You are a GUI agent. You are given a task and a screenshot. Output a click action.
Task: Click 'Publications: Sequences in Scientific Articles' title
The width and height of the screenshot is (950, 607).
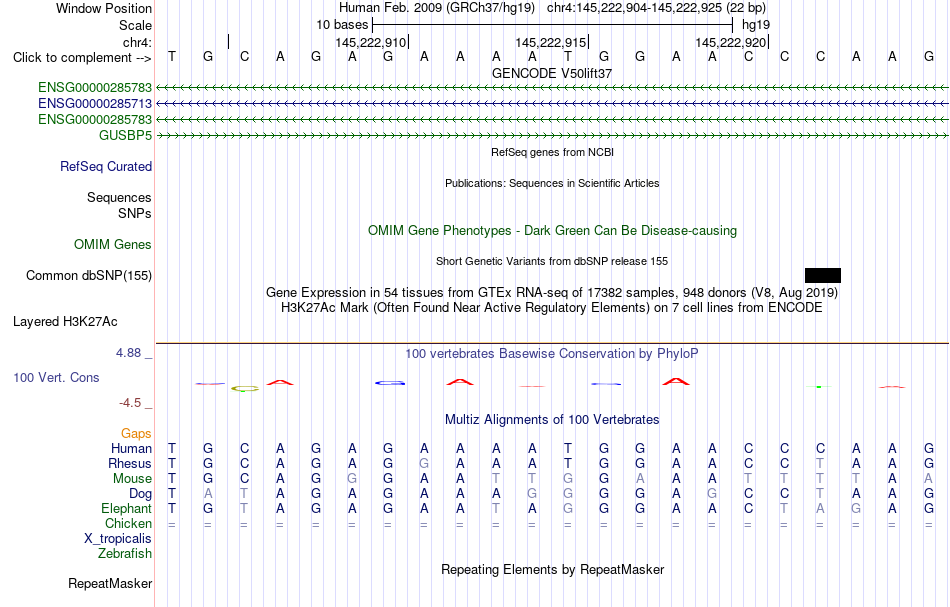click(x=552, y=183)
